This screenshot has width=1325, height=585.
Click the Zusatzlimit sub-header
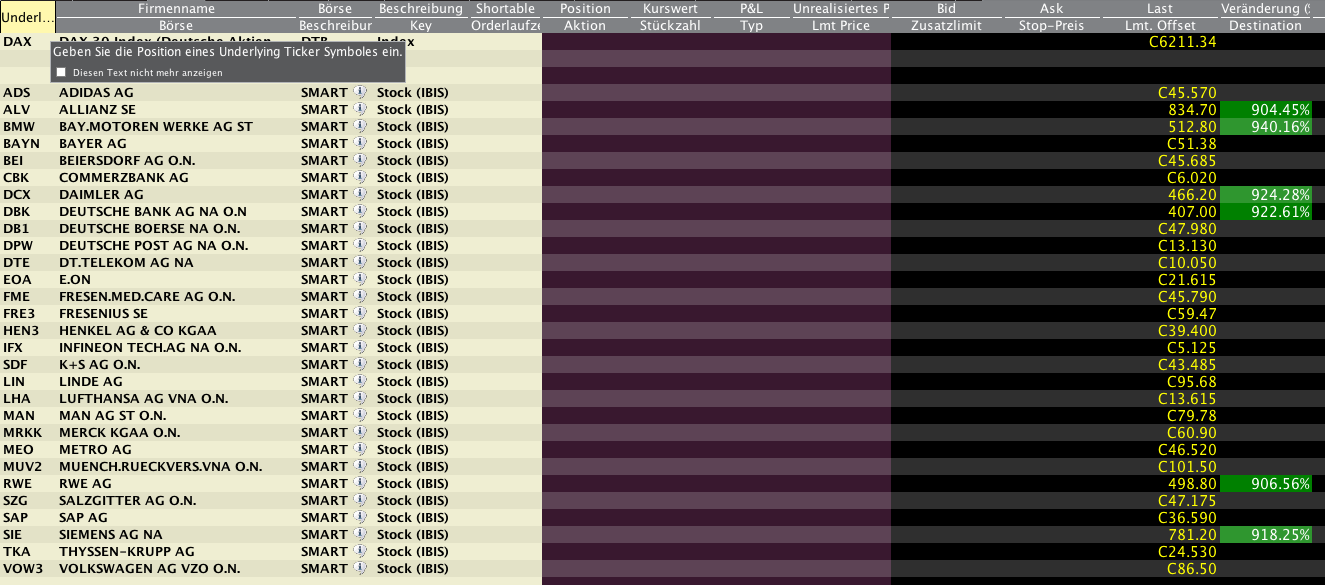click(x=946, y=25)
